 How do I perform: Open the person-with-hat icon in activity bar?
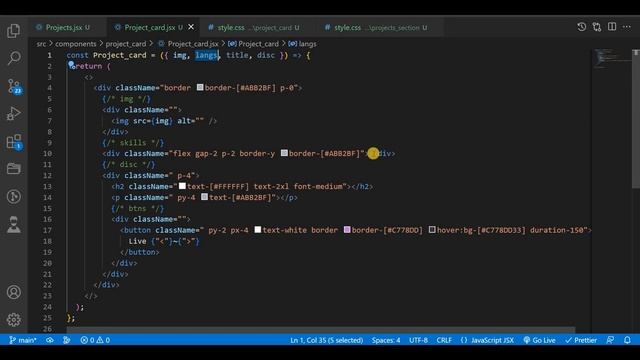(x=13, y=224)
